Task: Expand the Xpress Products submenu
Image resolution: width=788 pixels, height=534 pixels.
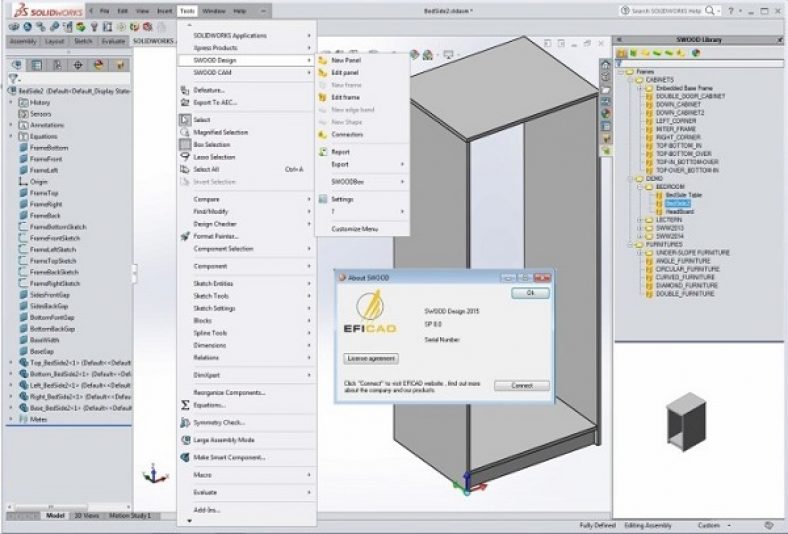Action: [x=246, y=48]
